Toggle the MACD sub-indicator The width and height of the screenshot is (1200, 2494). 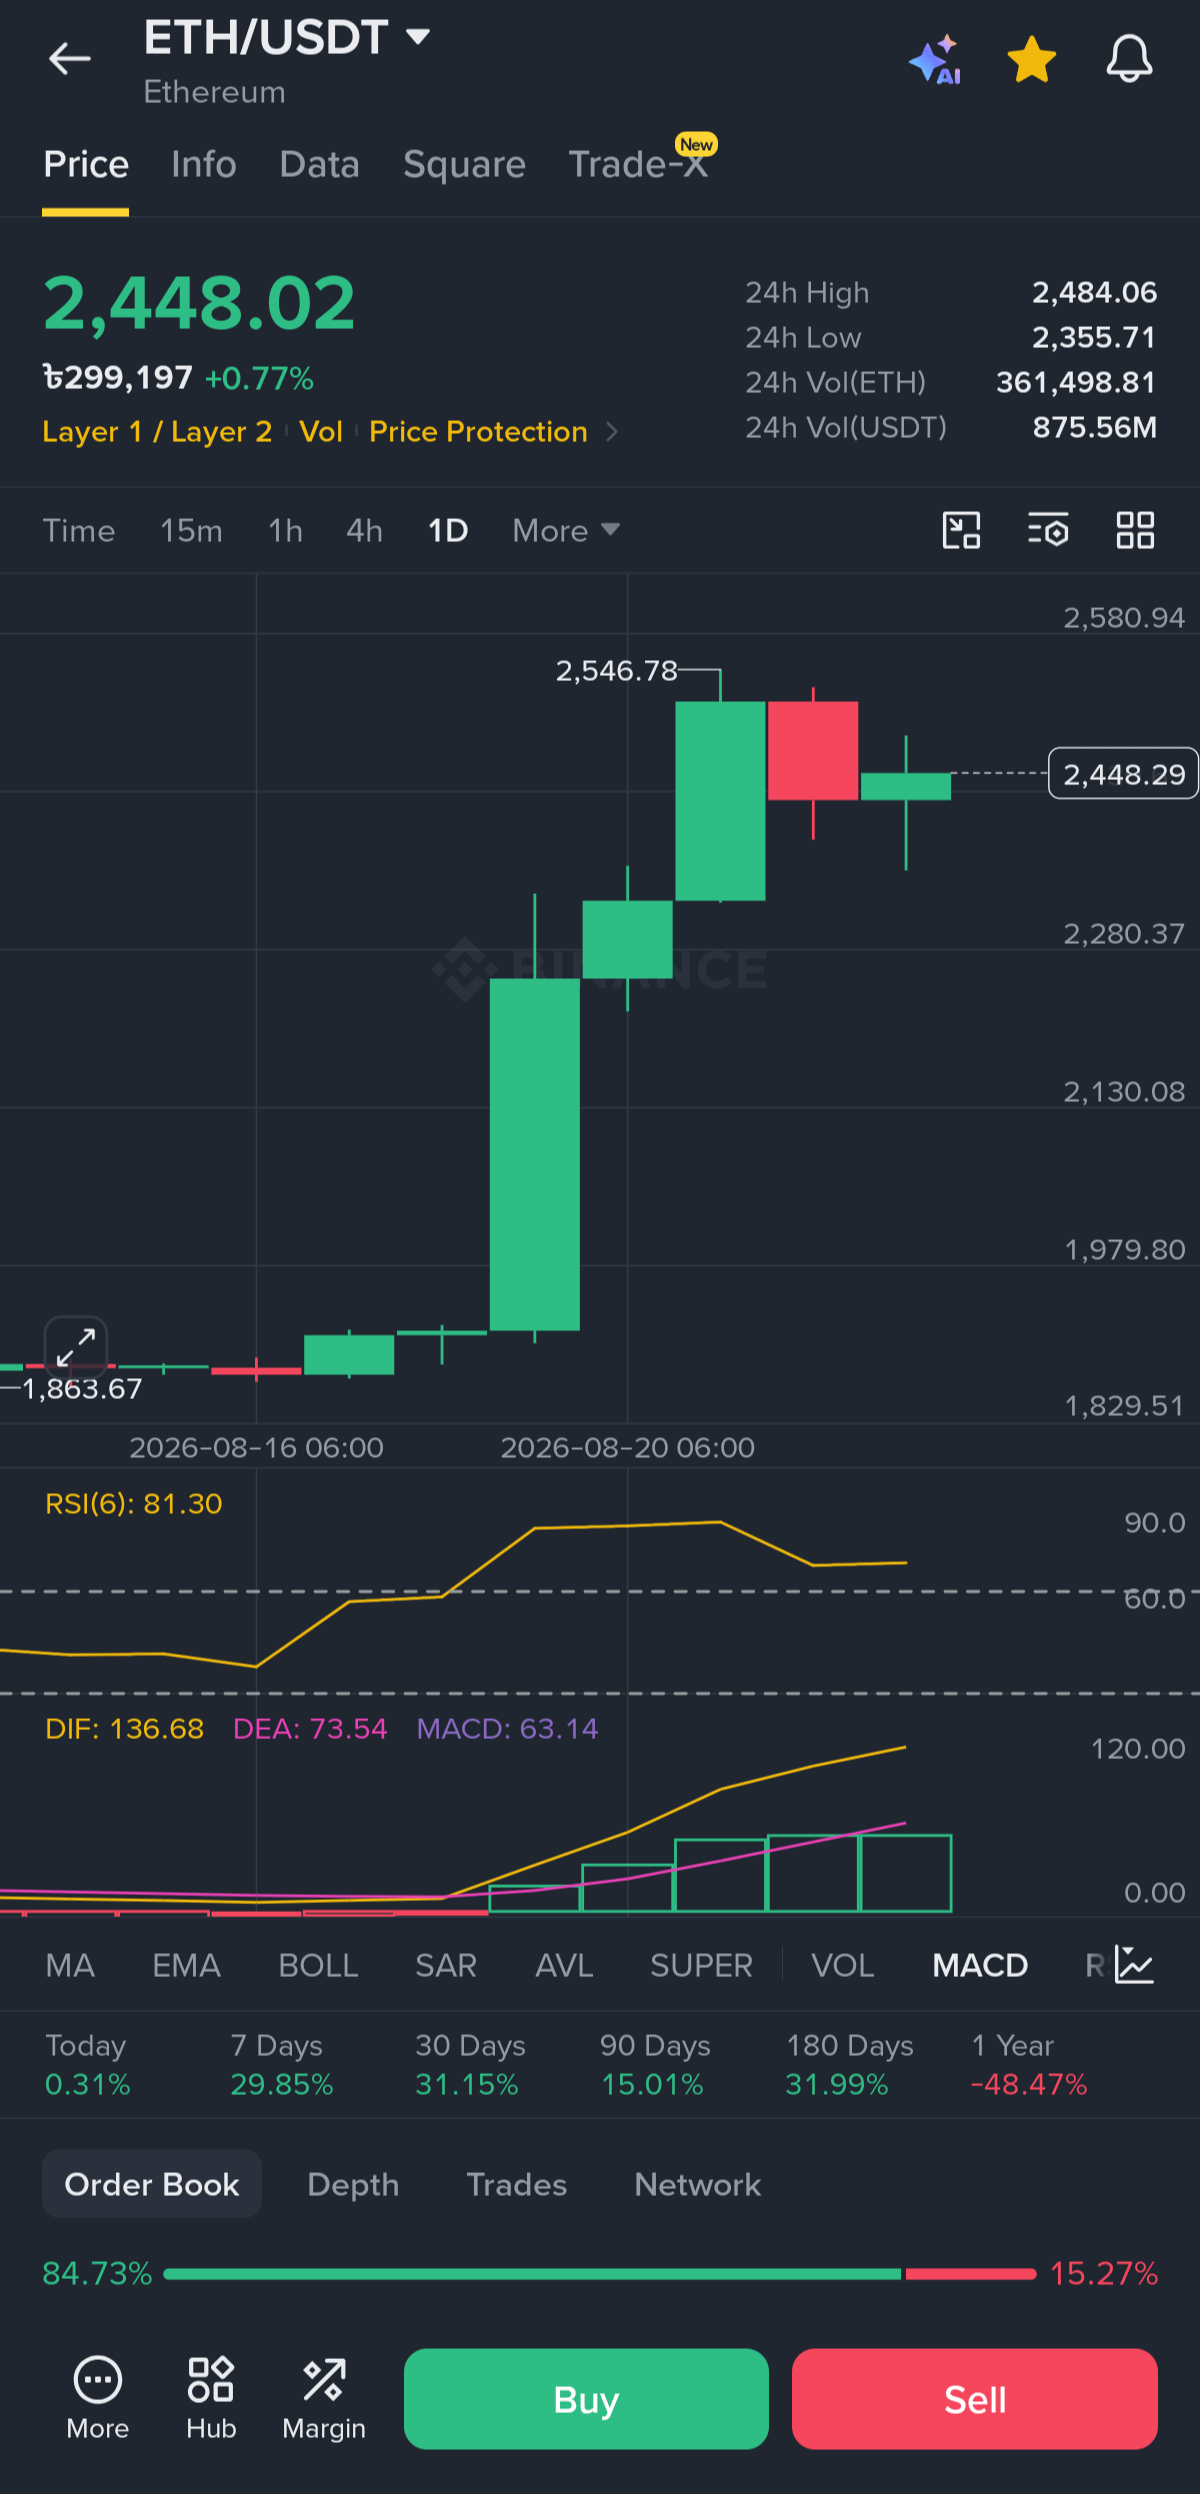coord(980,1966)
